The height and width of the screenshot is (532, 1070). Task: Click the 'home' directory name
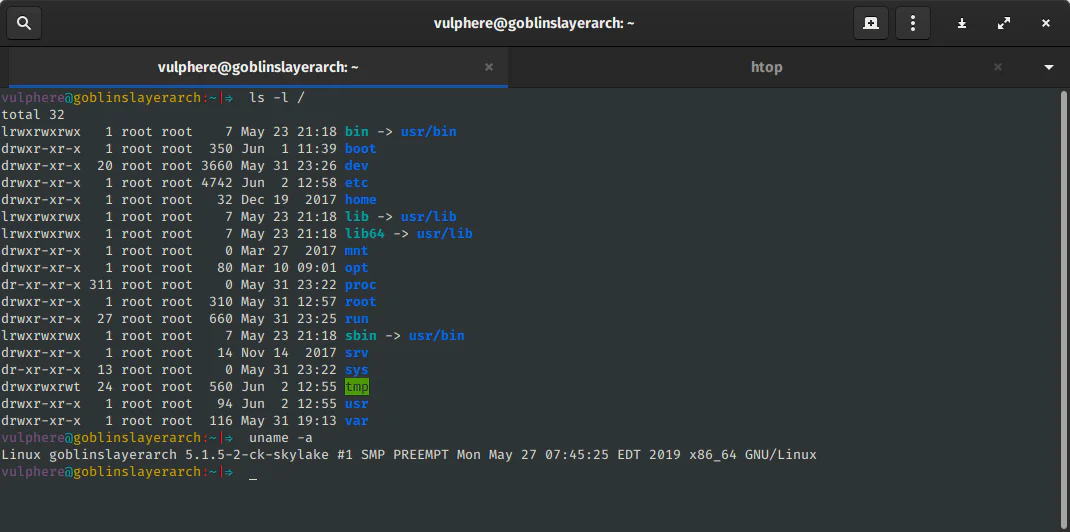point(360,200)
